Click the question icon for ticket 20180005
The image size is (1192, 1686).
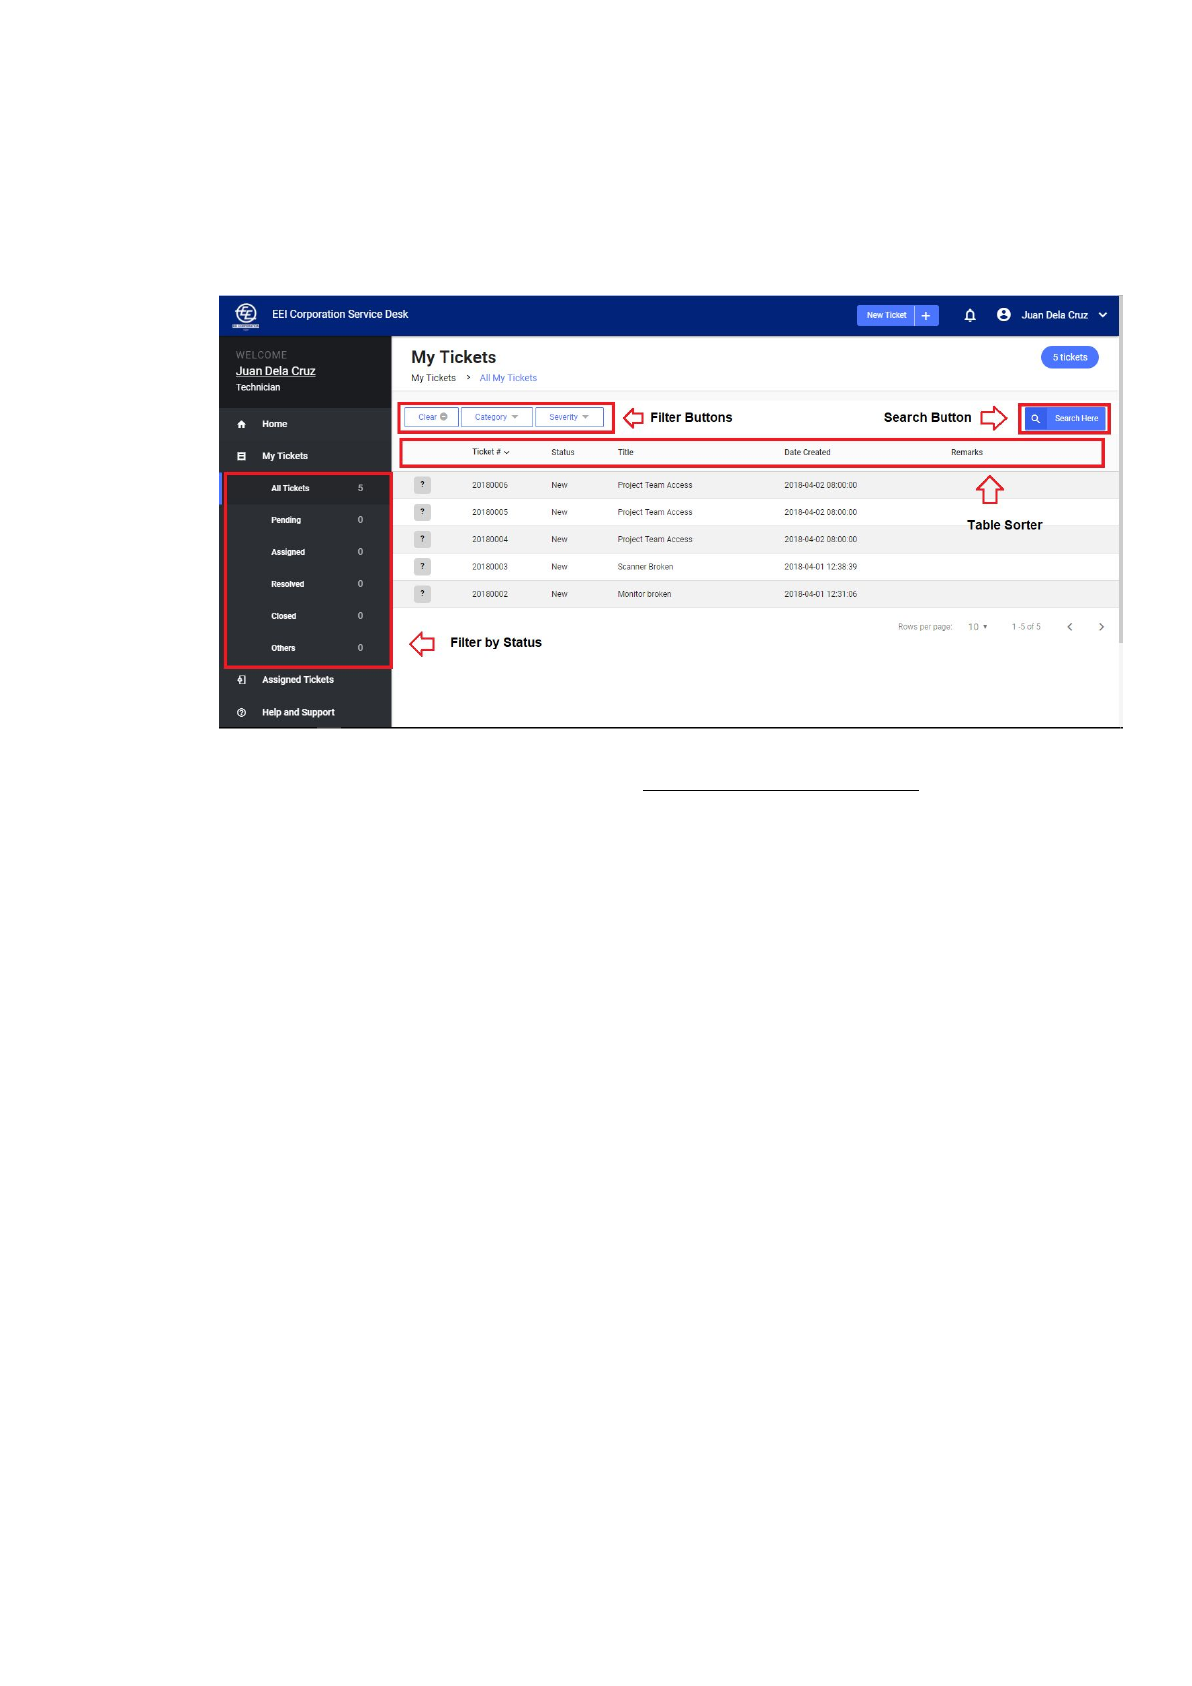pyautogui.click(x=422, y=512)
